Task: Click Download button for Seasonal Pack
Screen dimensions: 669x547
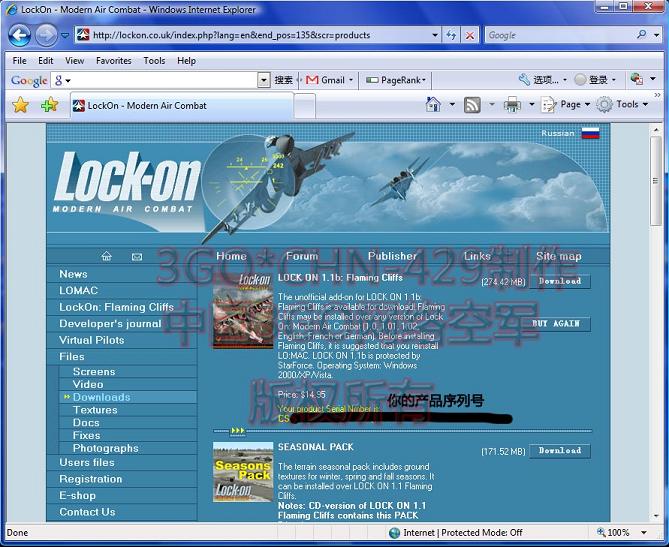Action: (x=560, y=451)
